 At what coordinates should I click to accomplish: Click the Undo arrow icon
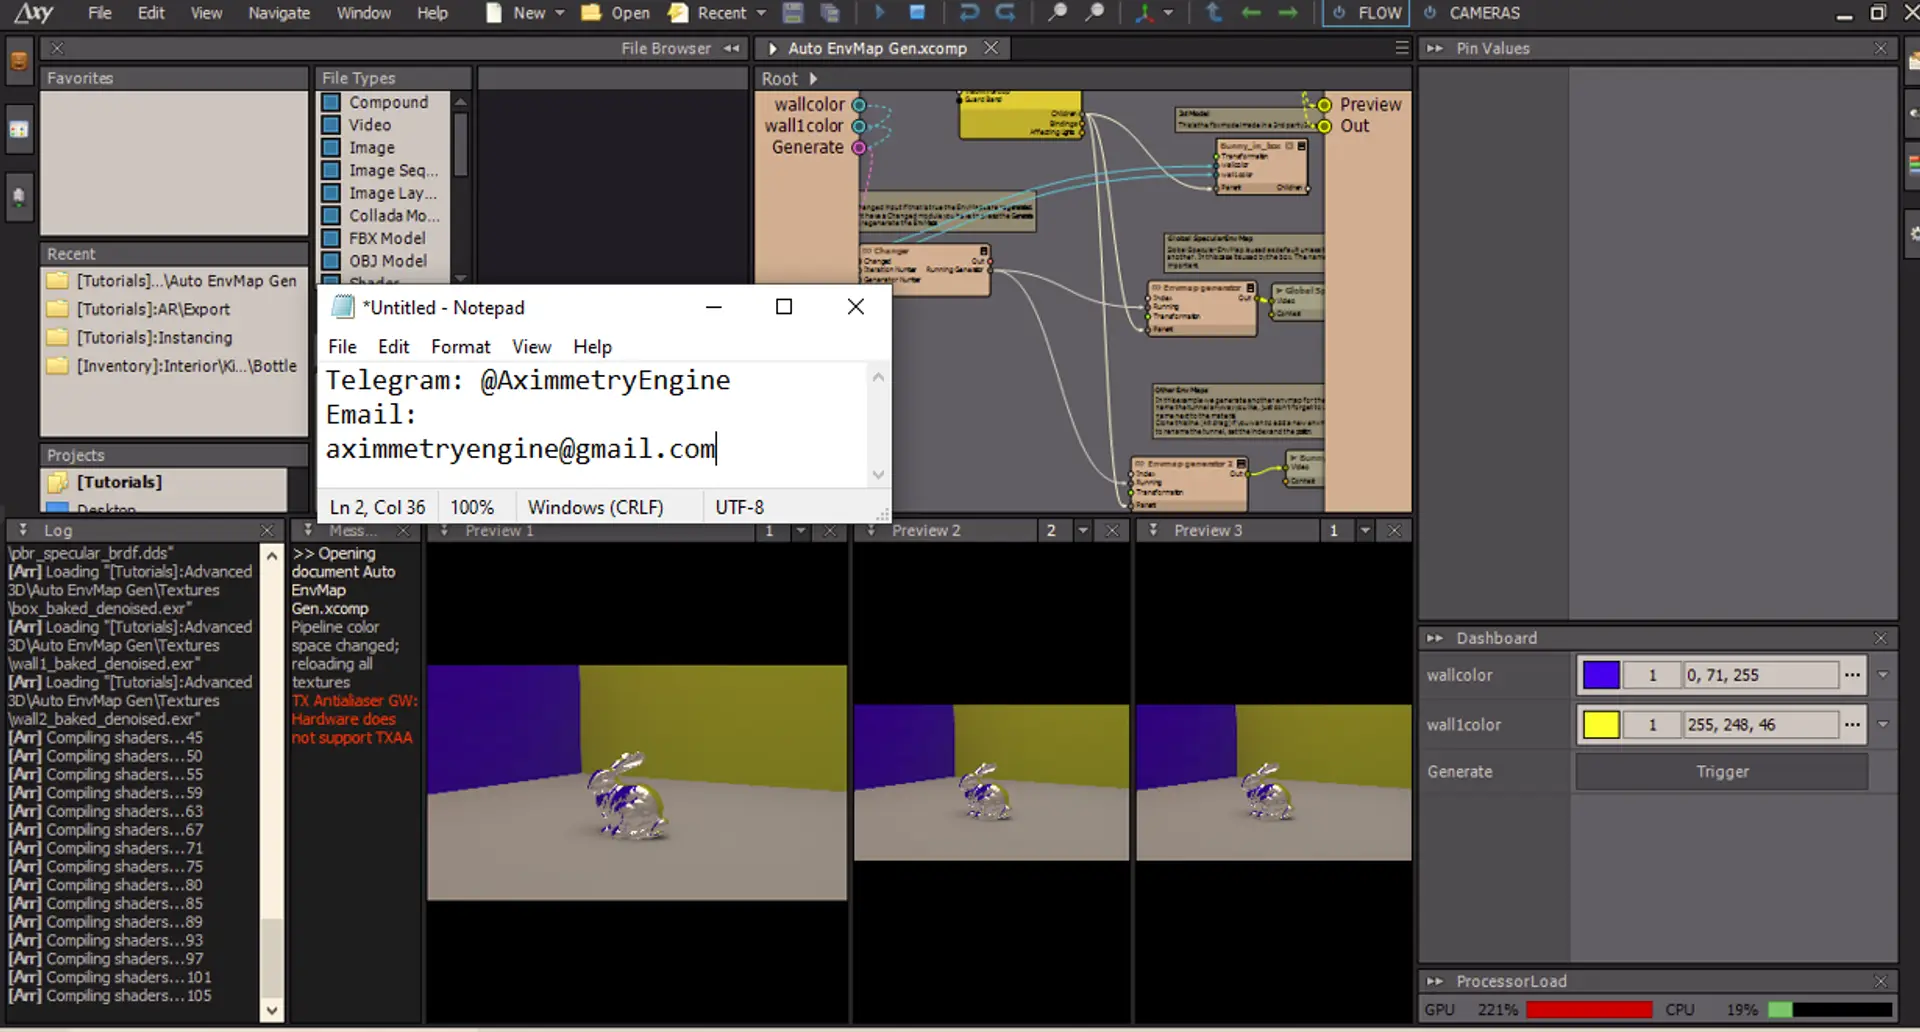pyautogui.click(x=968, y=13)
